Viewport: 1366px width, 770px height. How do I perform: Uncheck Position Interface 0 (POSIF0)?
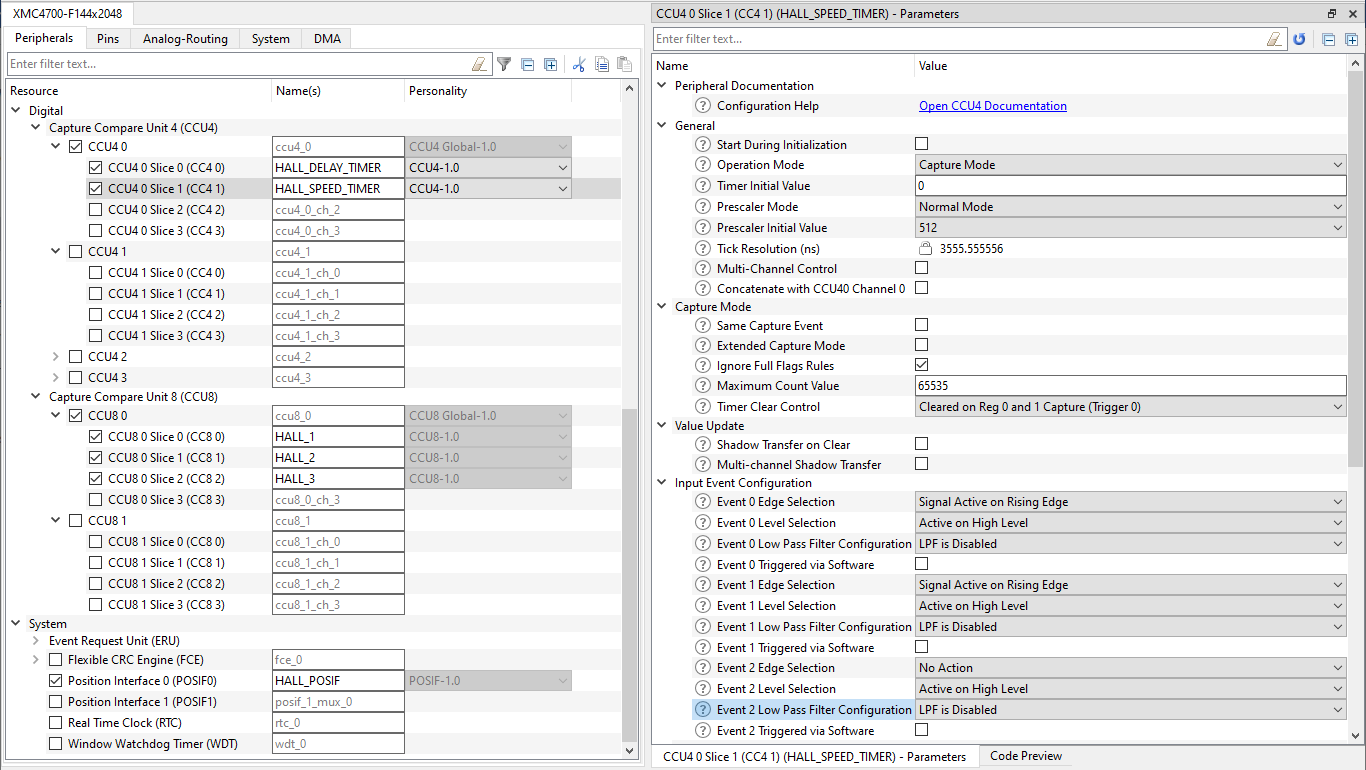click(55, 681)
